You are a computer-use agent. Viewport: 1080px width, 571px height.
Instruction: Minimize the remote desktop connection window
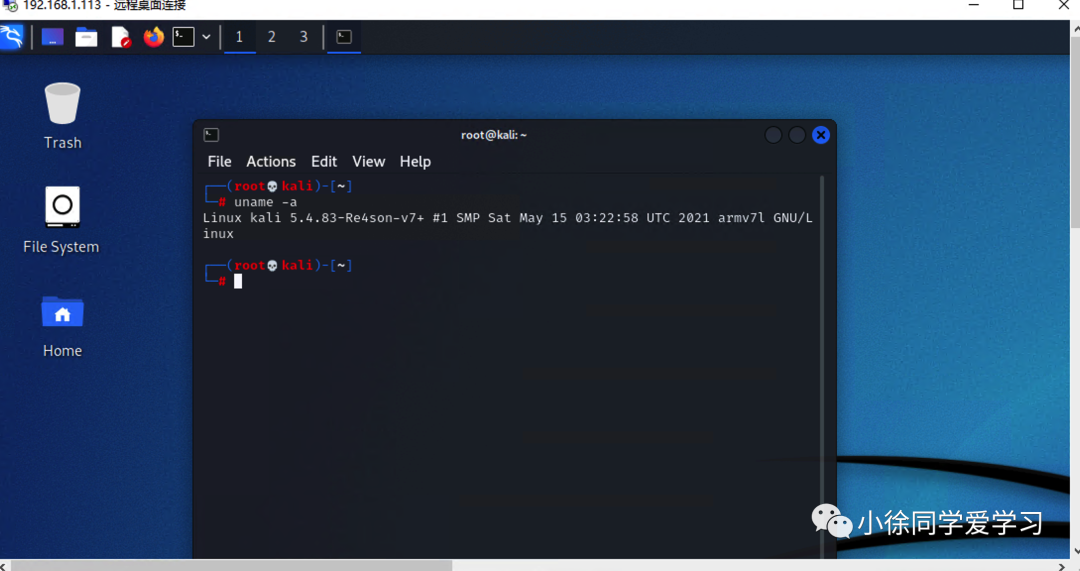click(973, 6)
